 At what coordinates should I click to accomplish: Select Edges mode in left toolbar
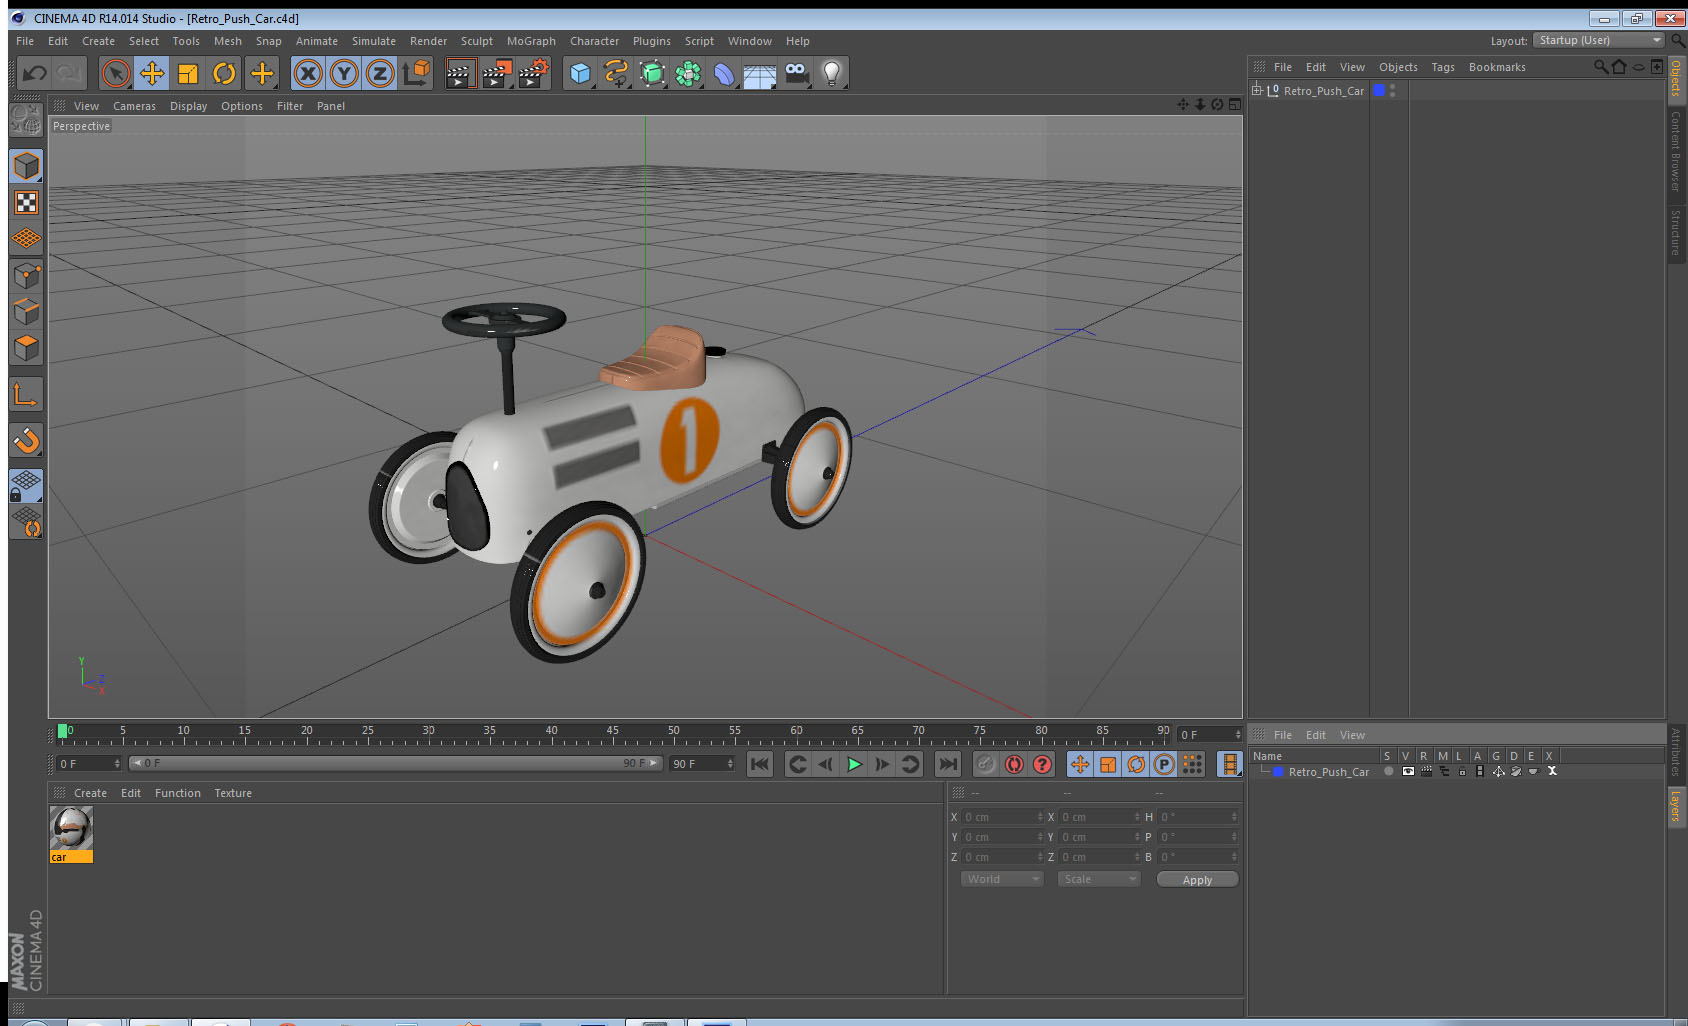coord(26,311)
